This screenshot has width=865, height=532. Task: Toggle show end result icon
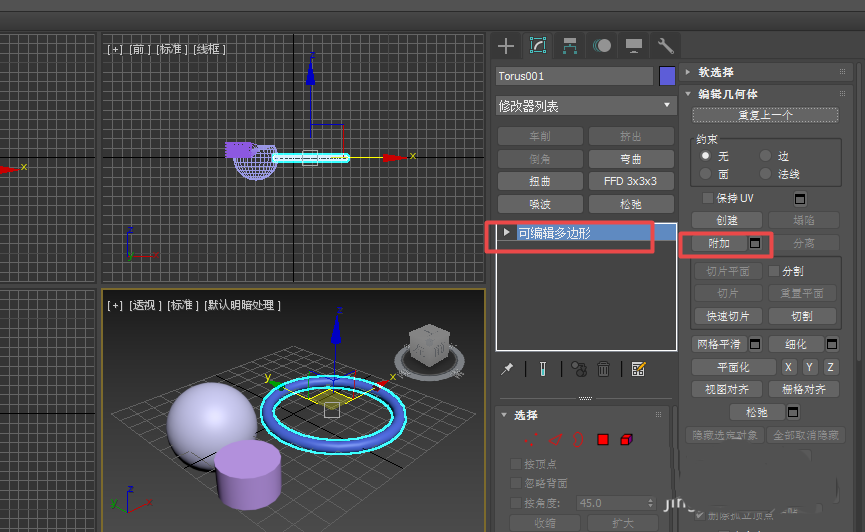tap(543, 369)
